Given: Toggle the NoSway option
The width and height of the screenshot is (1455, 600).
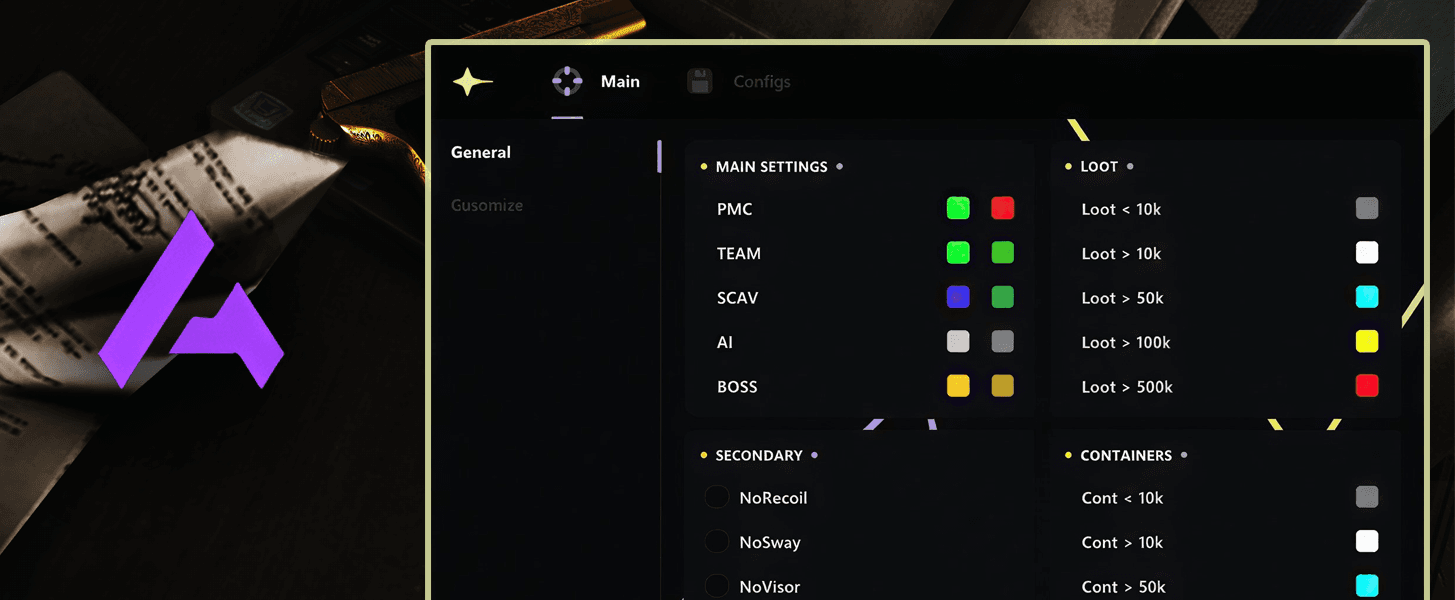Looking at the screenshot, I should tap(717, 542).
